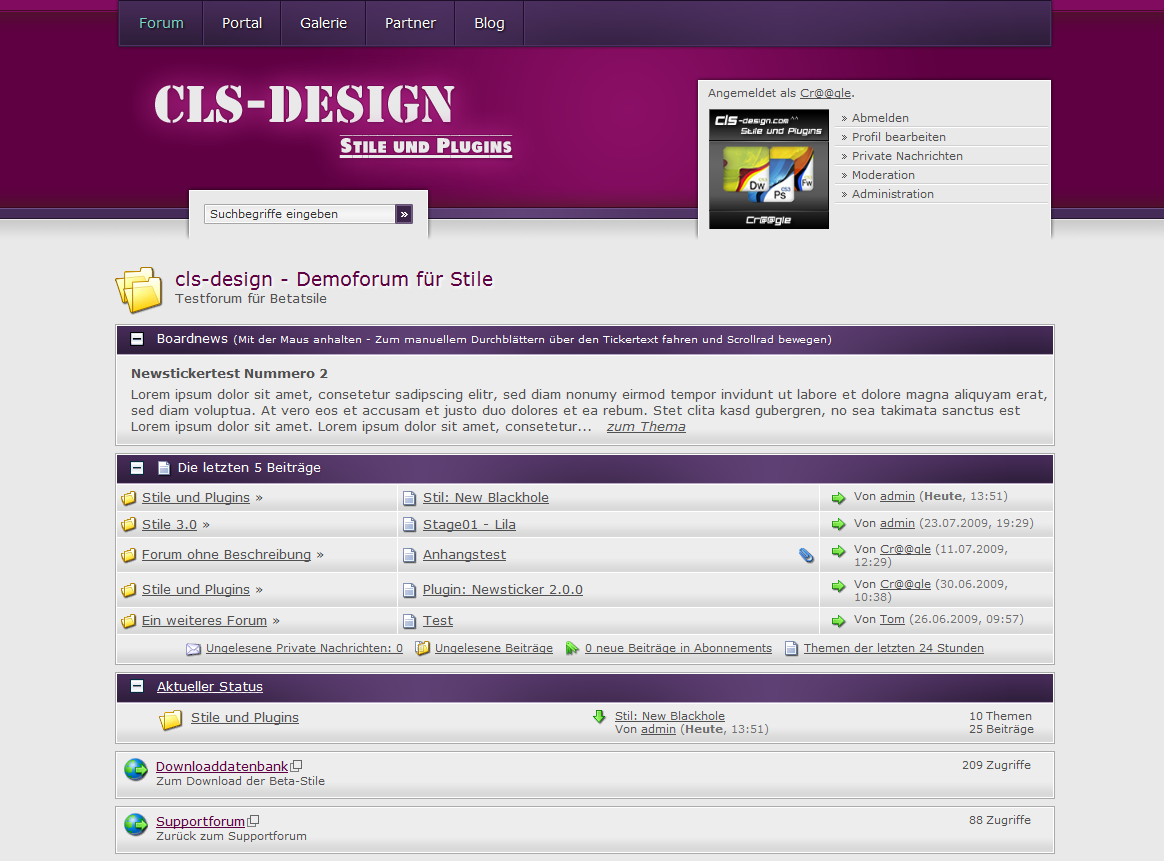1164x861 pixels.
Task: Click the Cr@@gle user avatar image
Action: pyautogui.click(x=769, y=169)
